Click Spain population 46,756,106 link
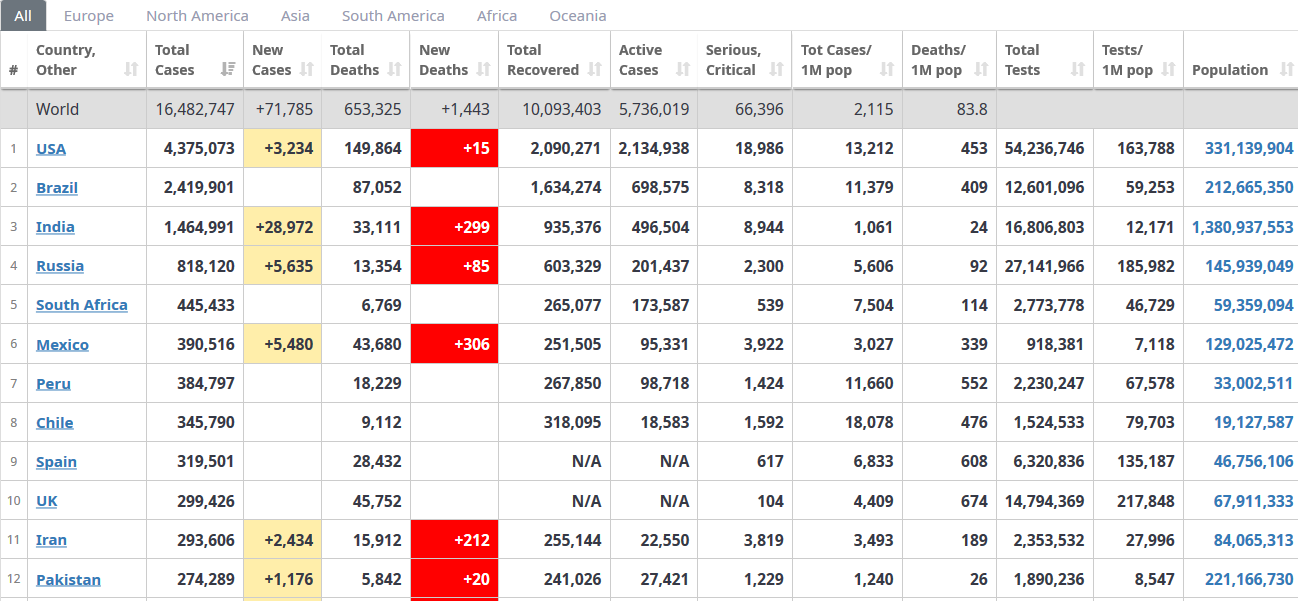 click(1254, 462)
